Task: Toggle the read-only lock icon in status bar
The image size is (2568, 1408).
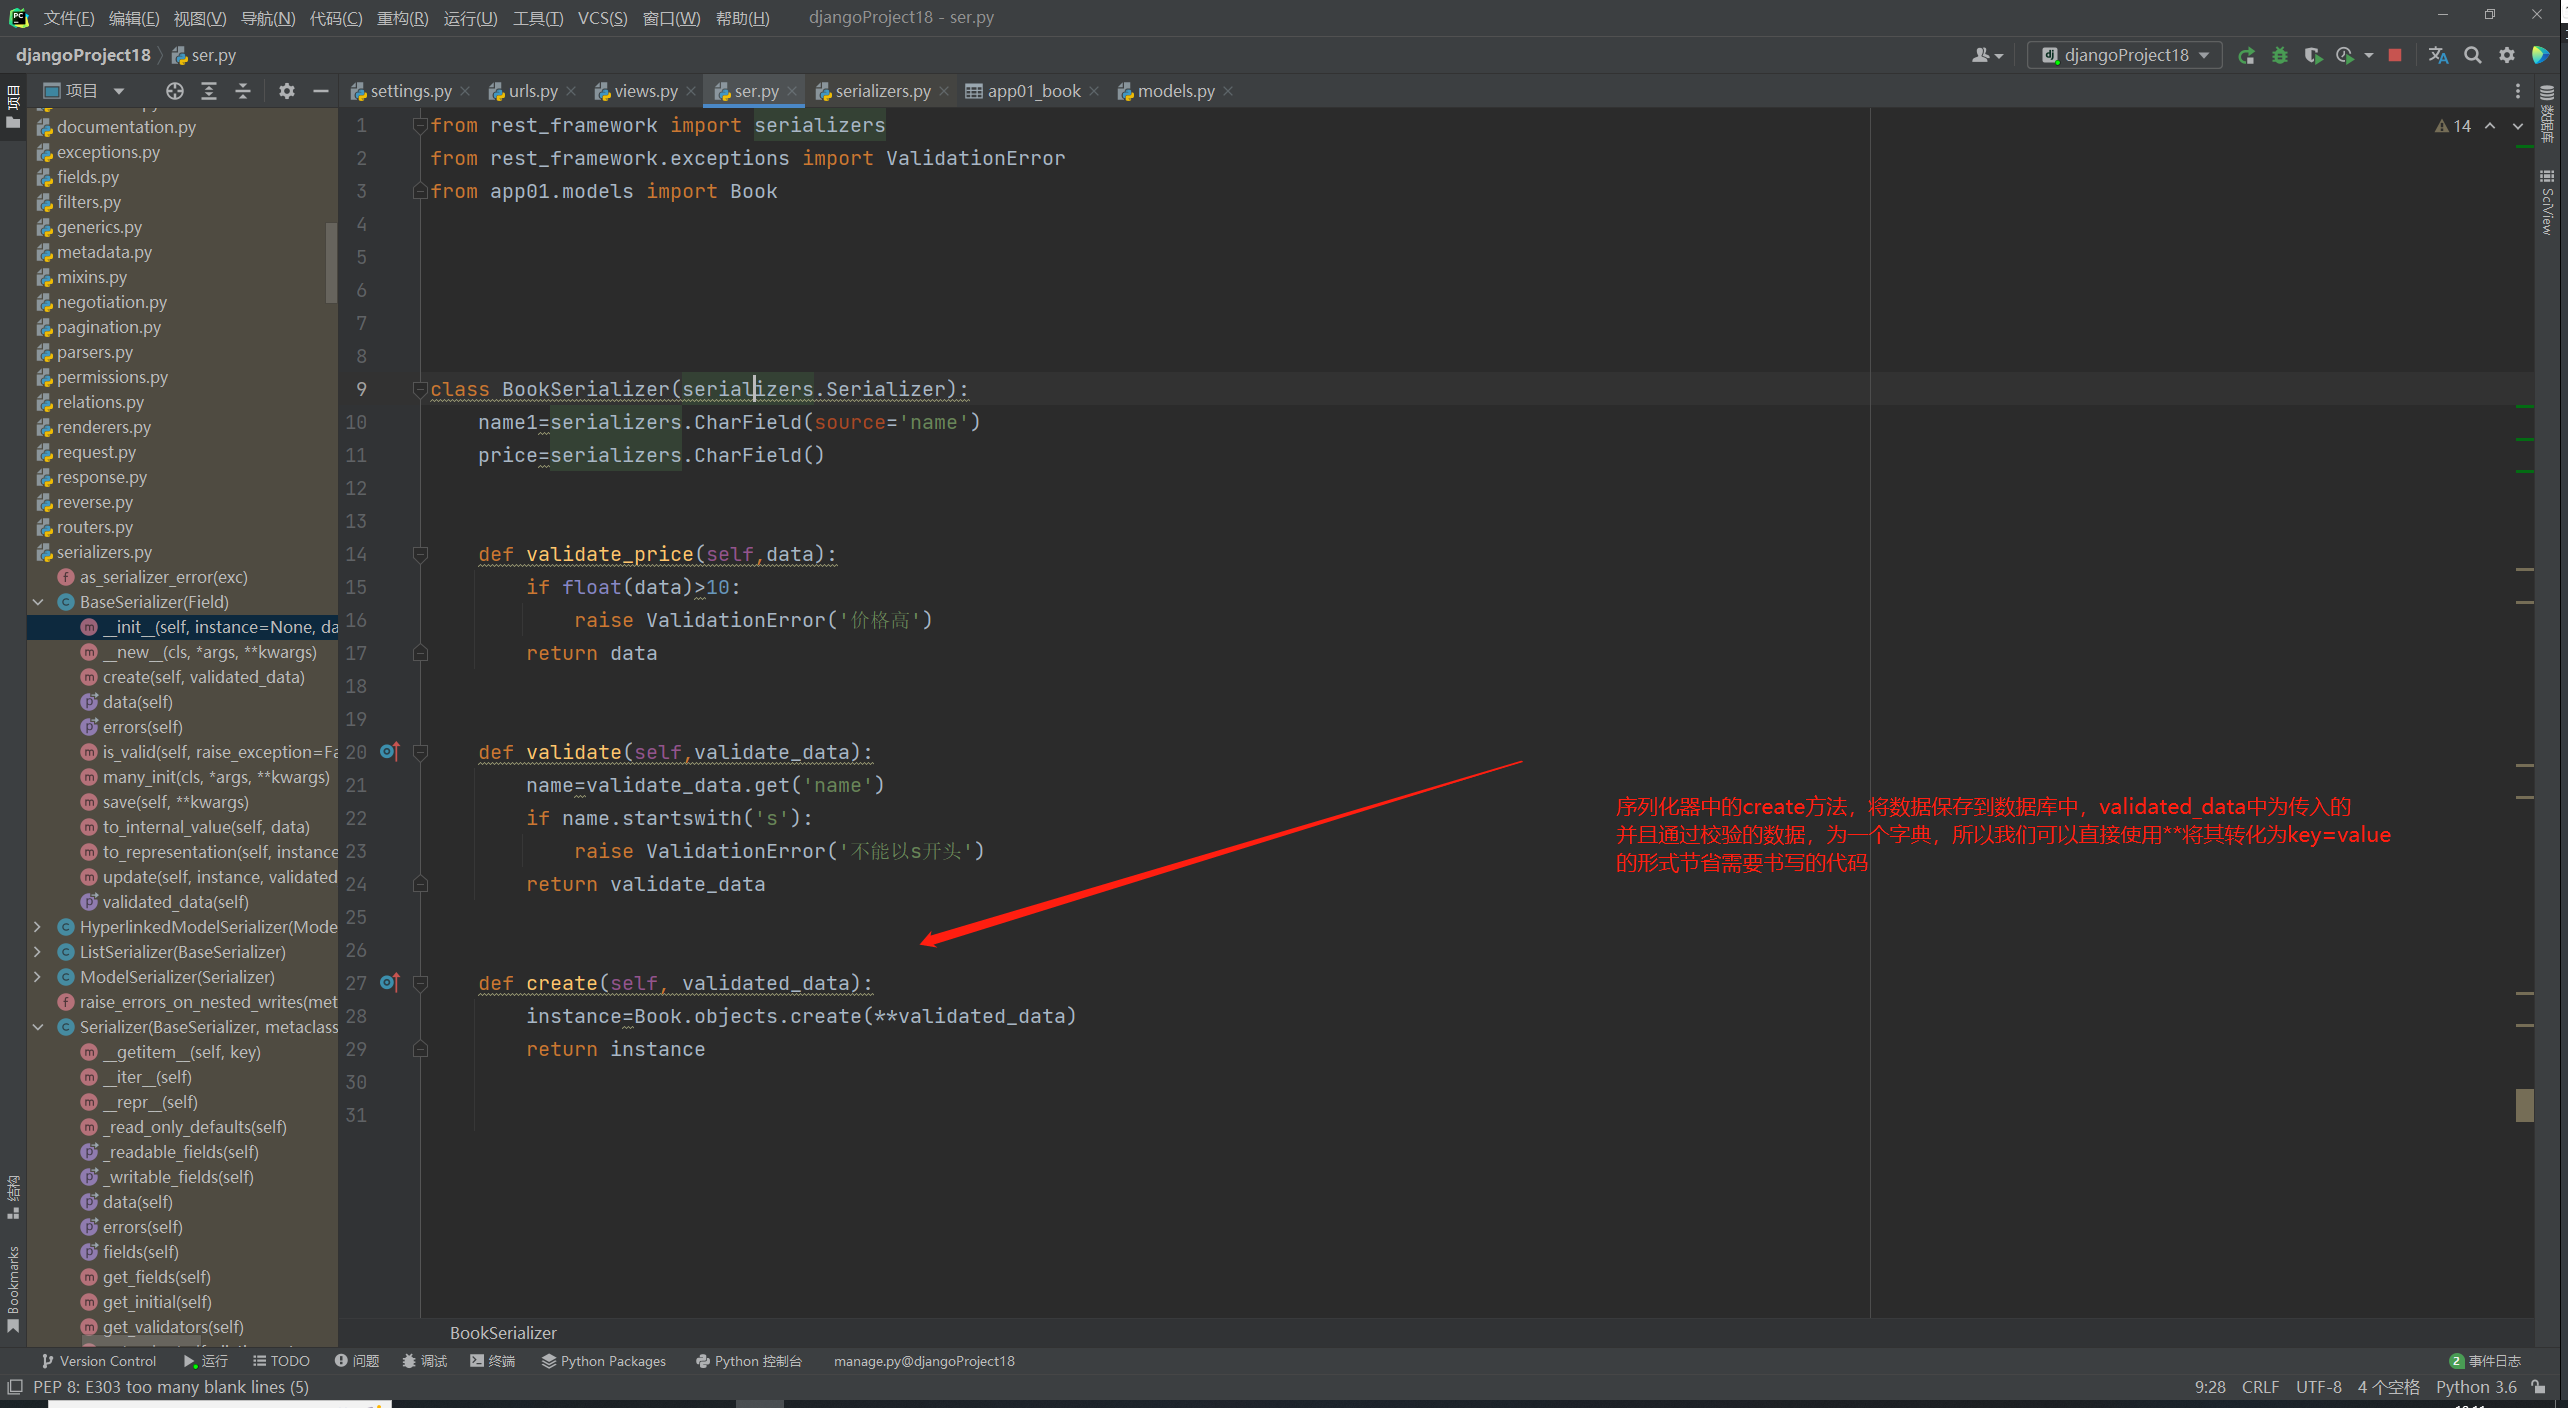Action: coord(2539,1387)
